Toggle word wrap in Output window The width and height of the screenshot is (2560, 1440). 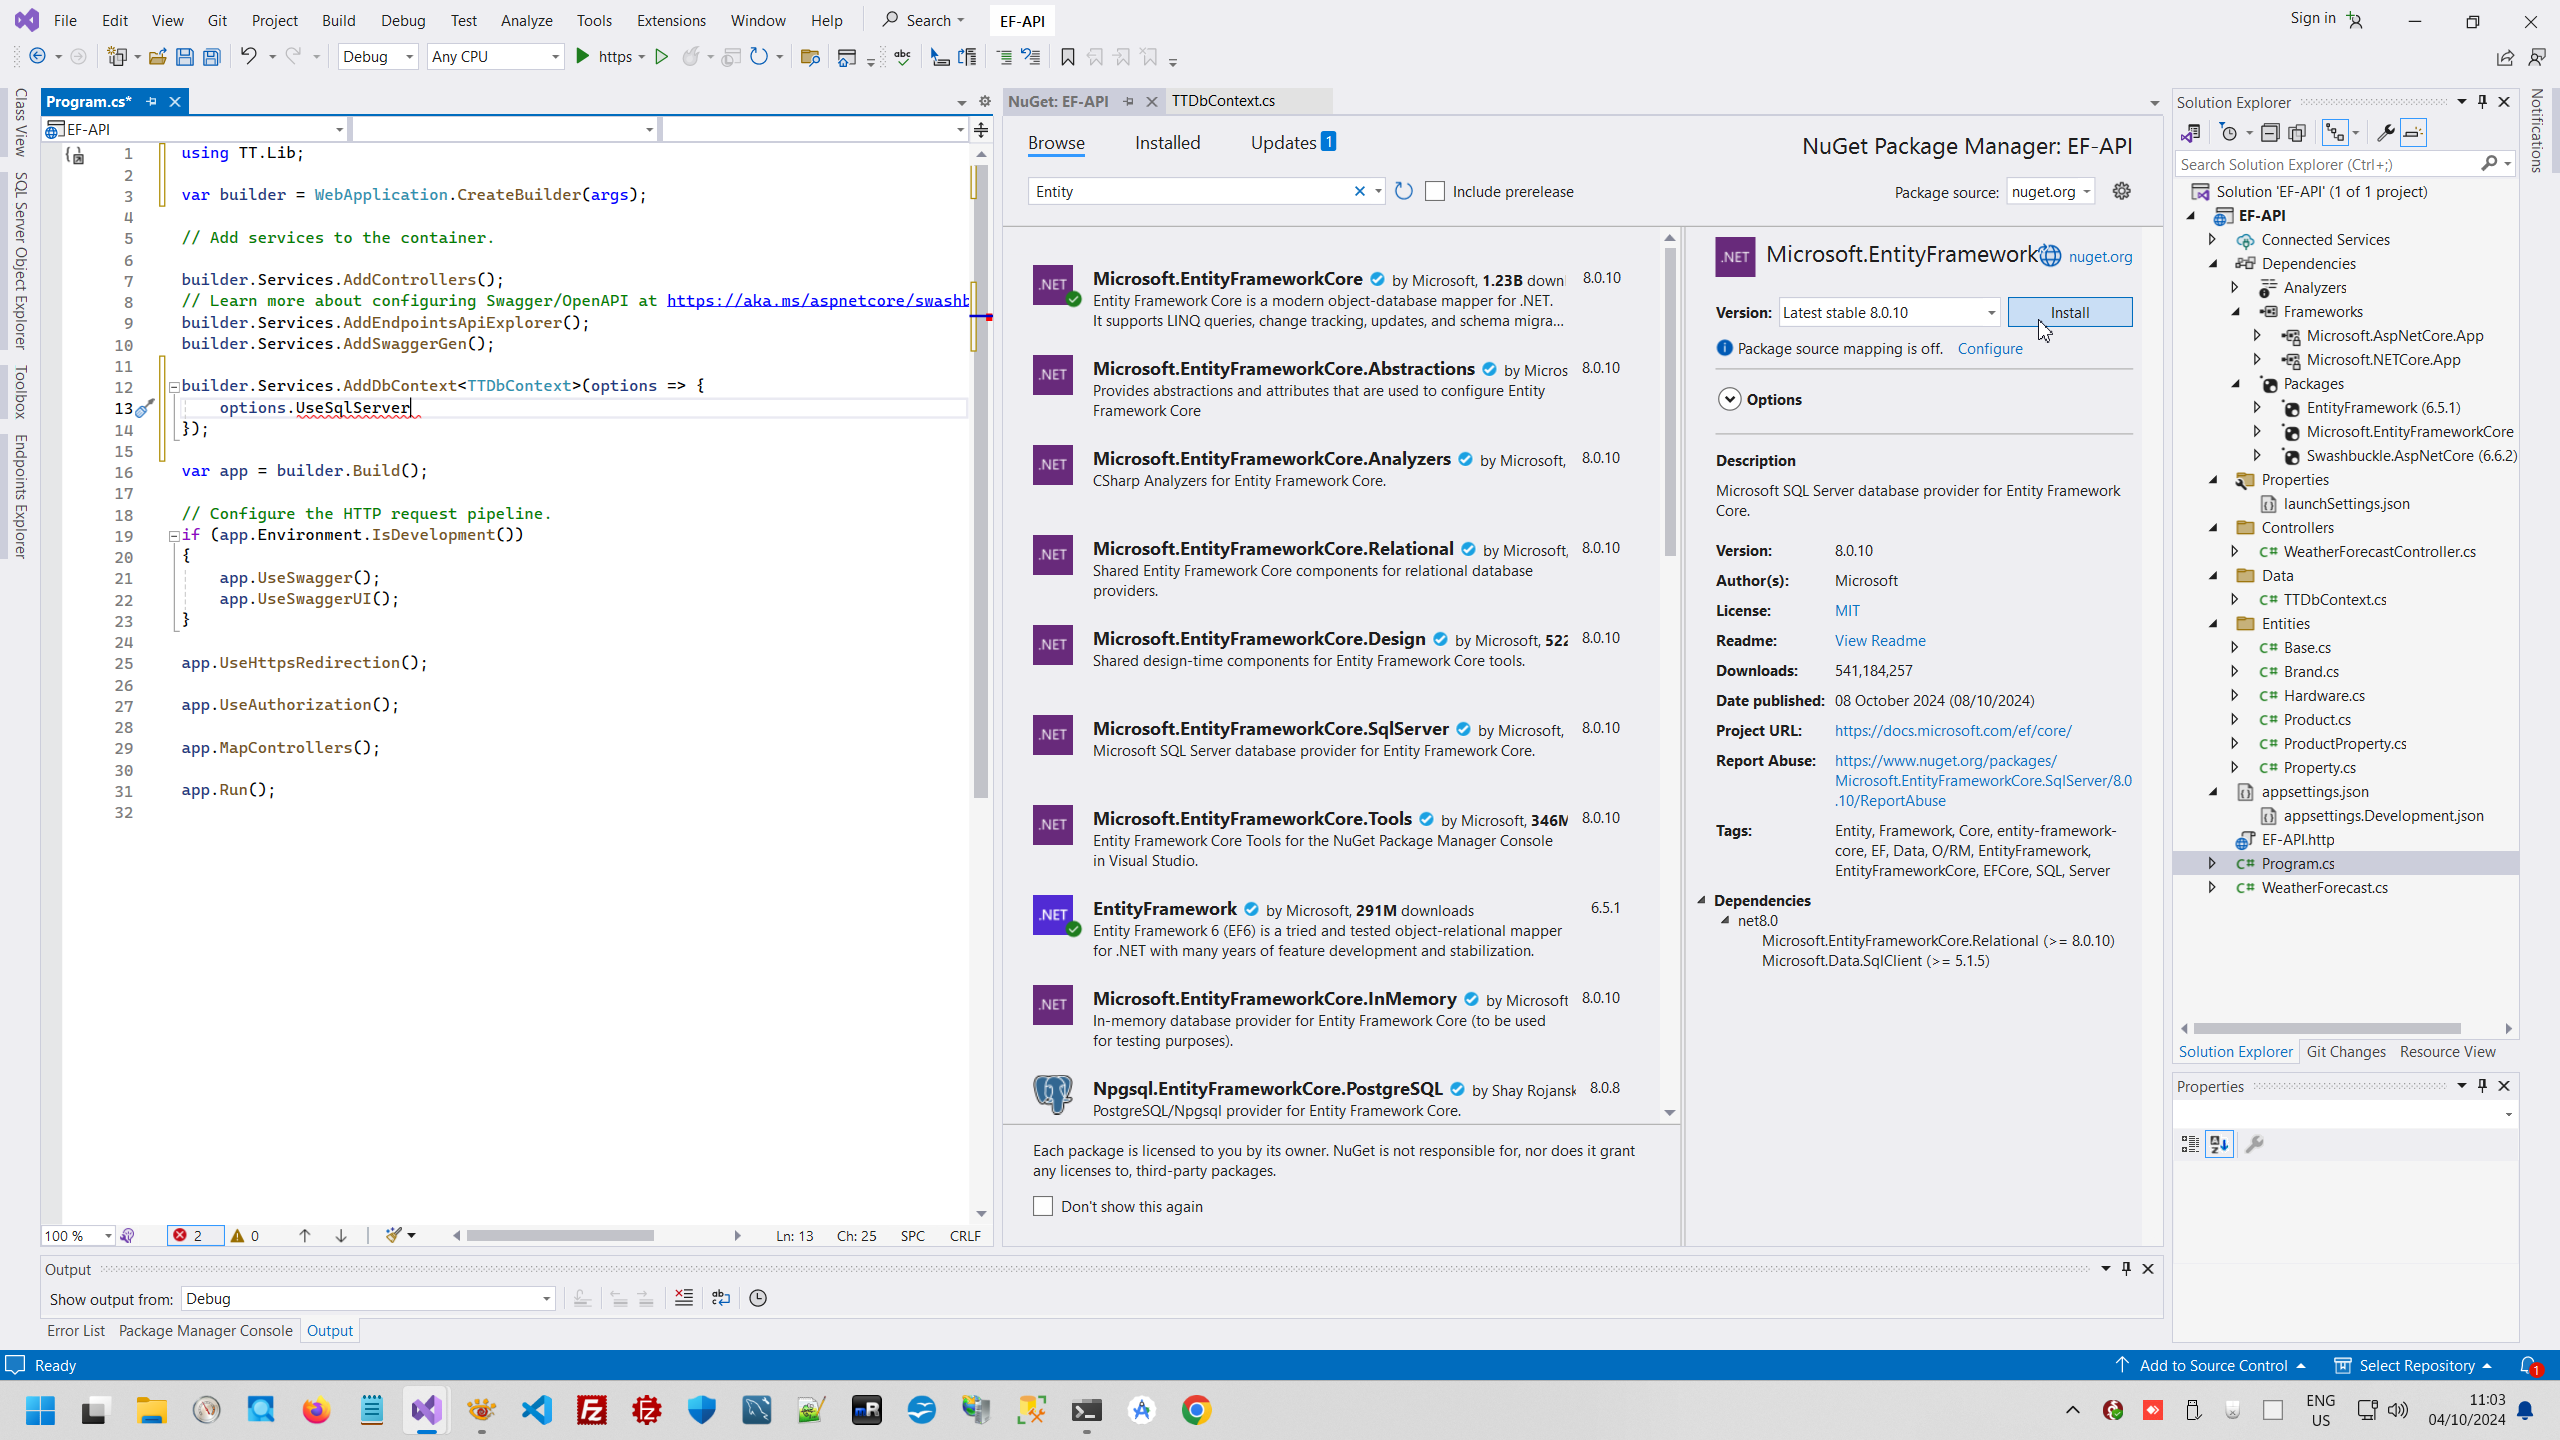[x=721, y=1298]
